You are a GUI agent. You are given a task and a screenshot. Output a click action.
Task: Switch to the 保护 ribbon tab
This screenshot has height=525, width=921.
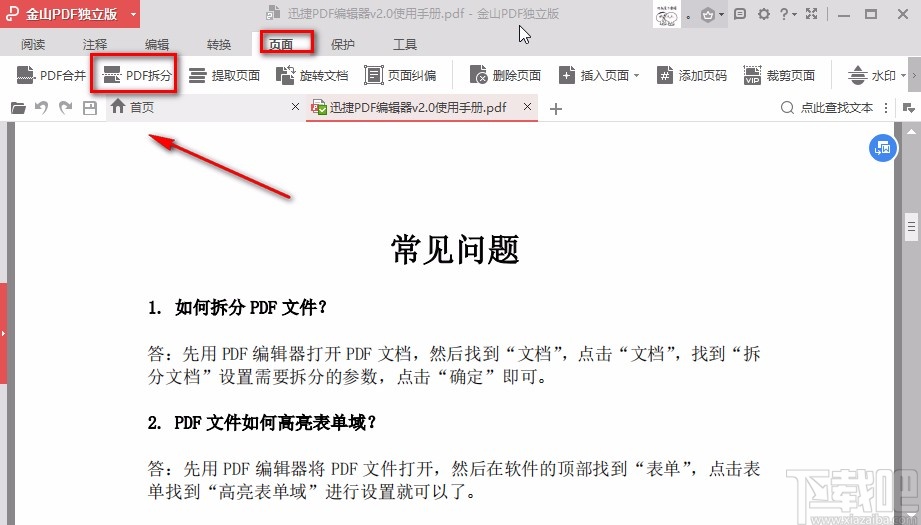[x=343, y=44]
